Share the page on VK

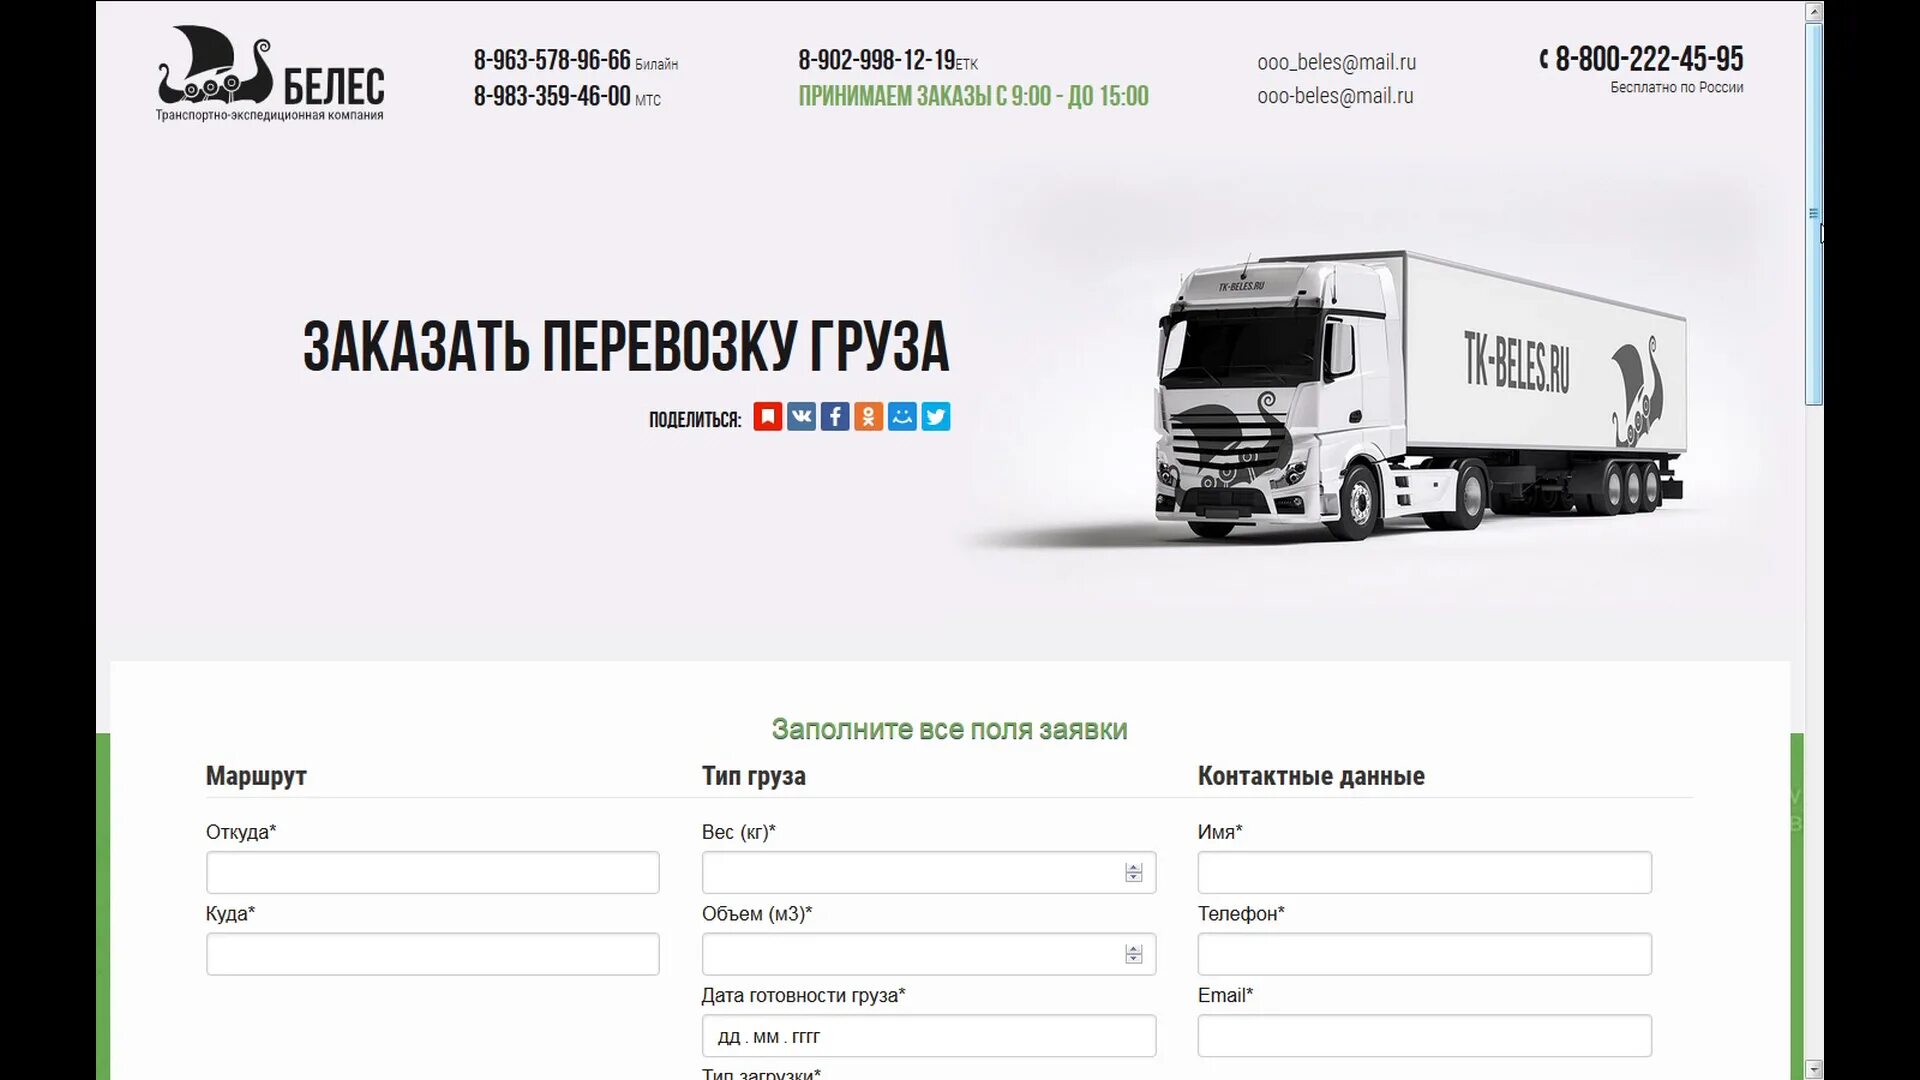click(801, 417)
